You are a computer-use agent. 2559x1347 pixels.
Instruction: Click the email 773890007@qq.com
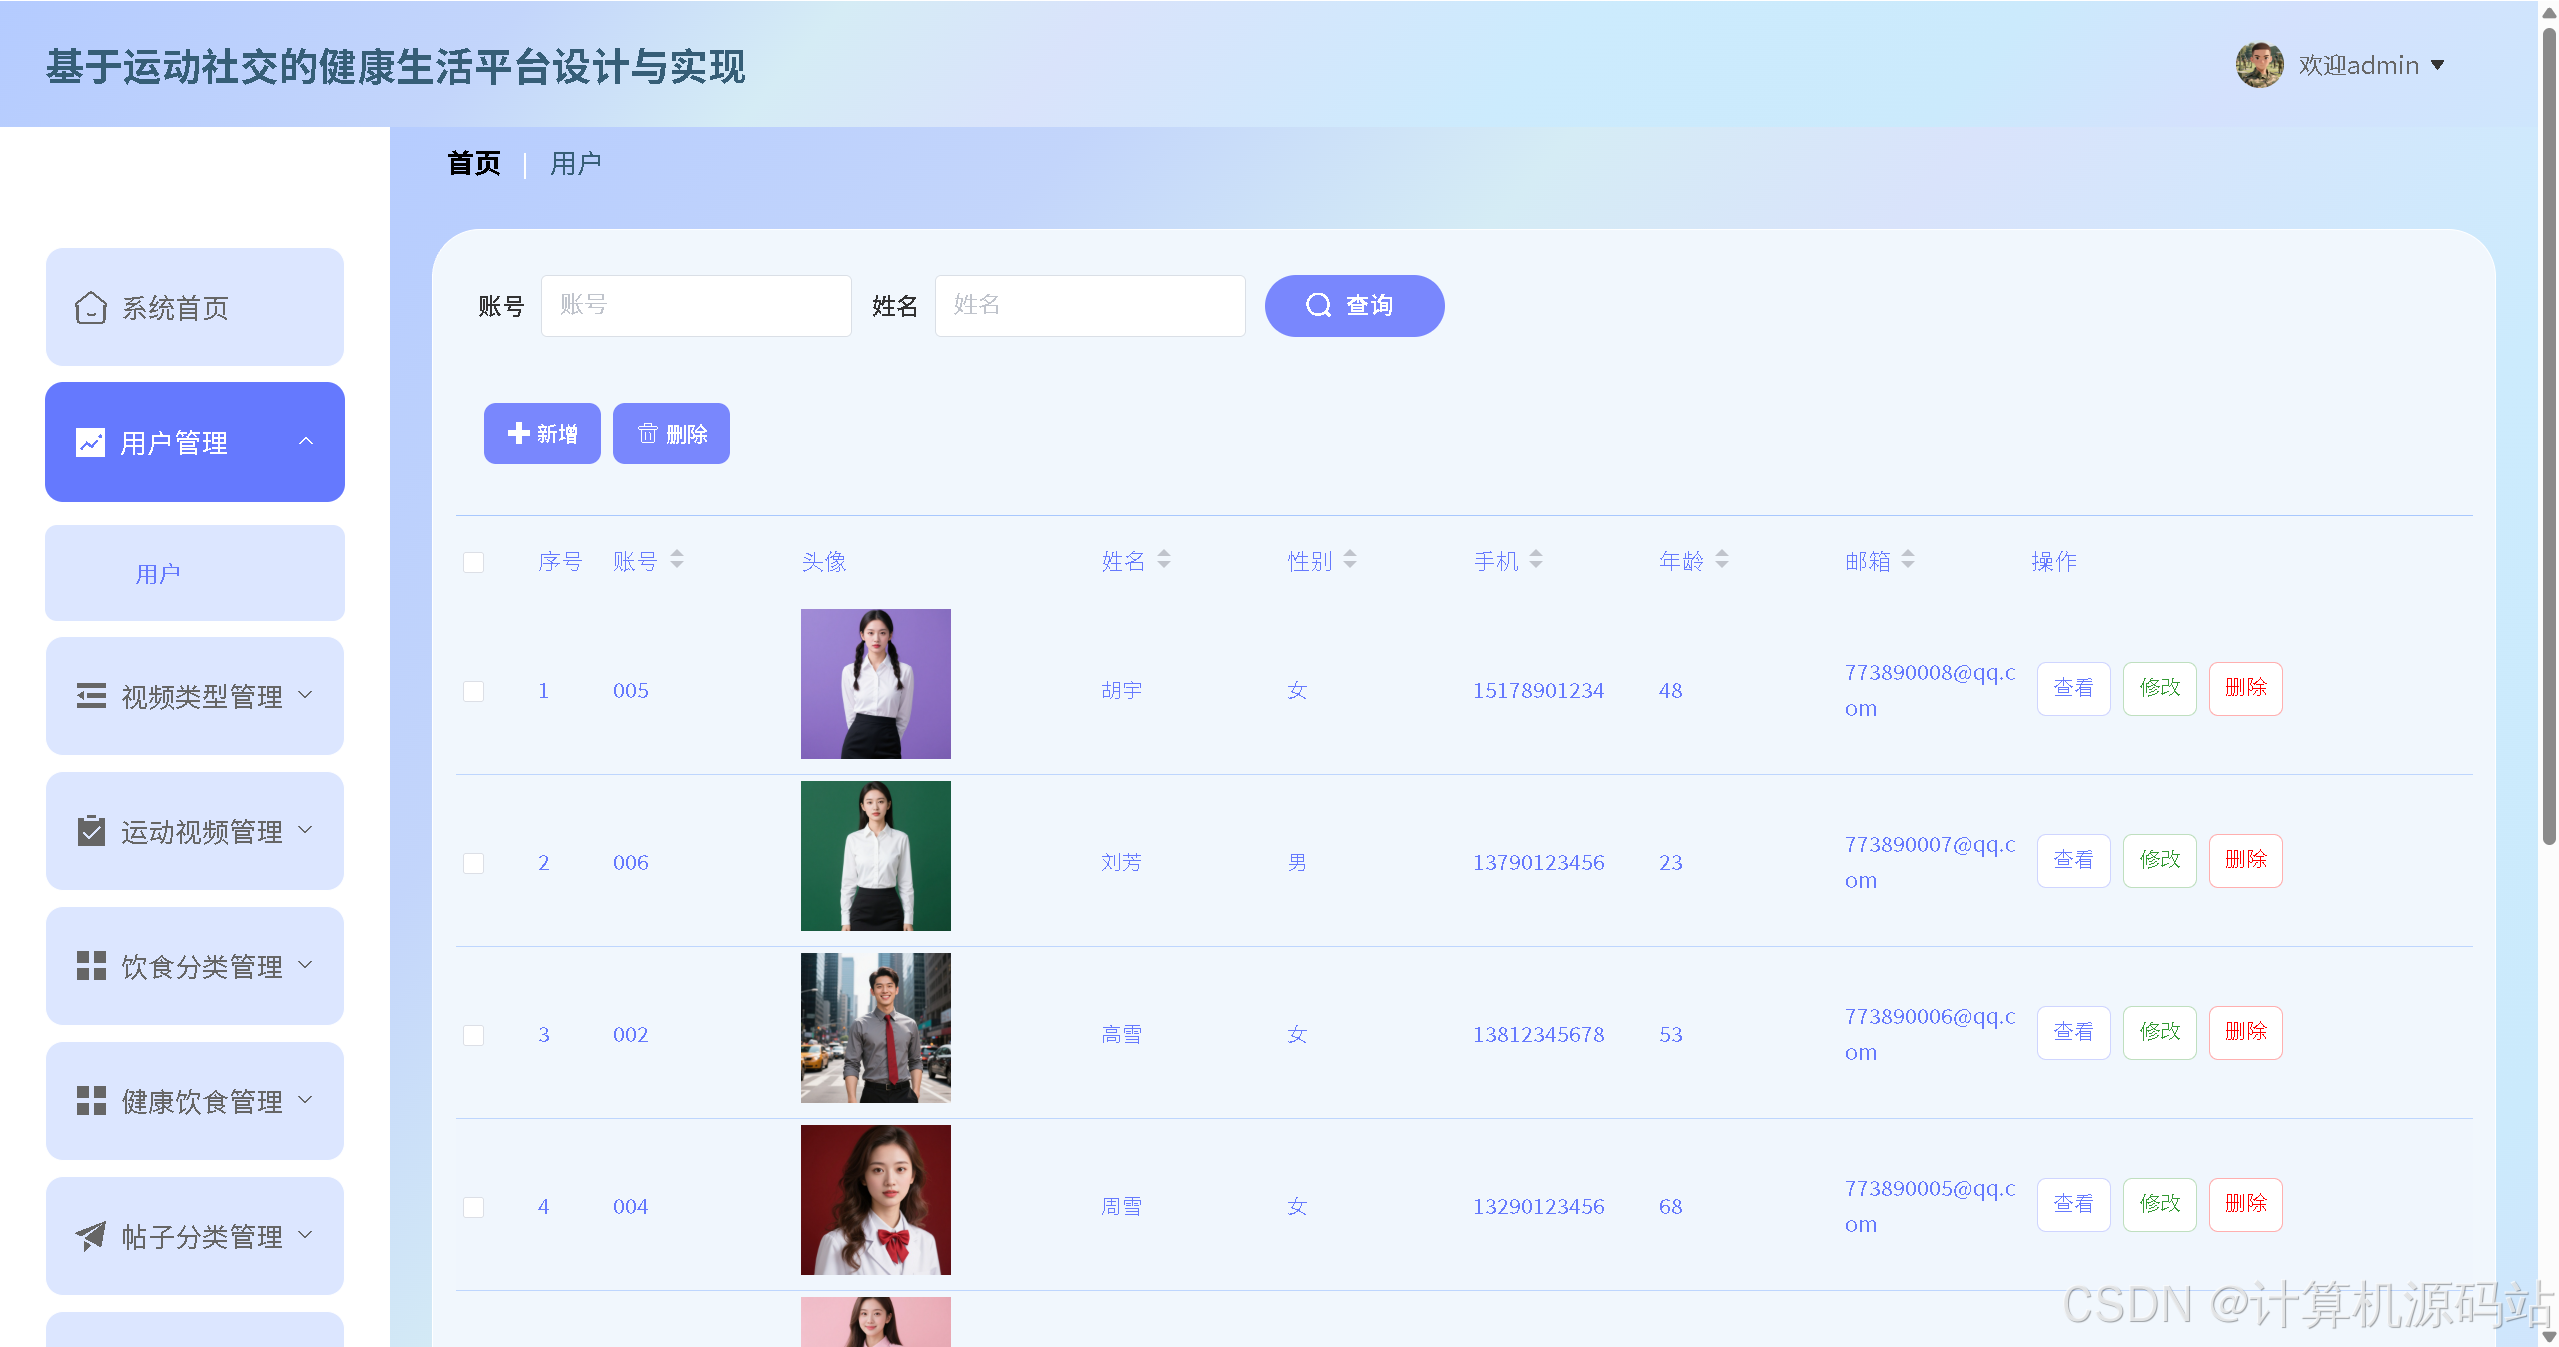coord(1930,862)
